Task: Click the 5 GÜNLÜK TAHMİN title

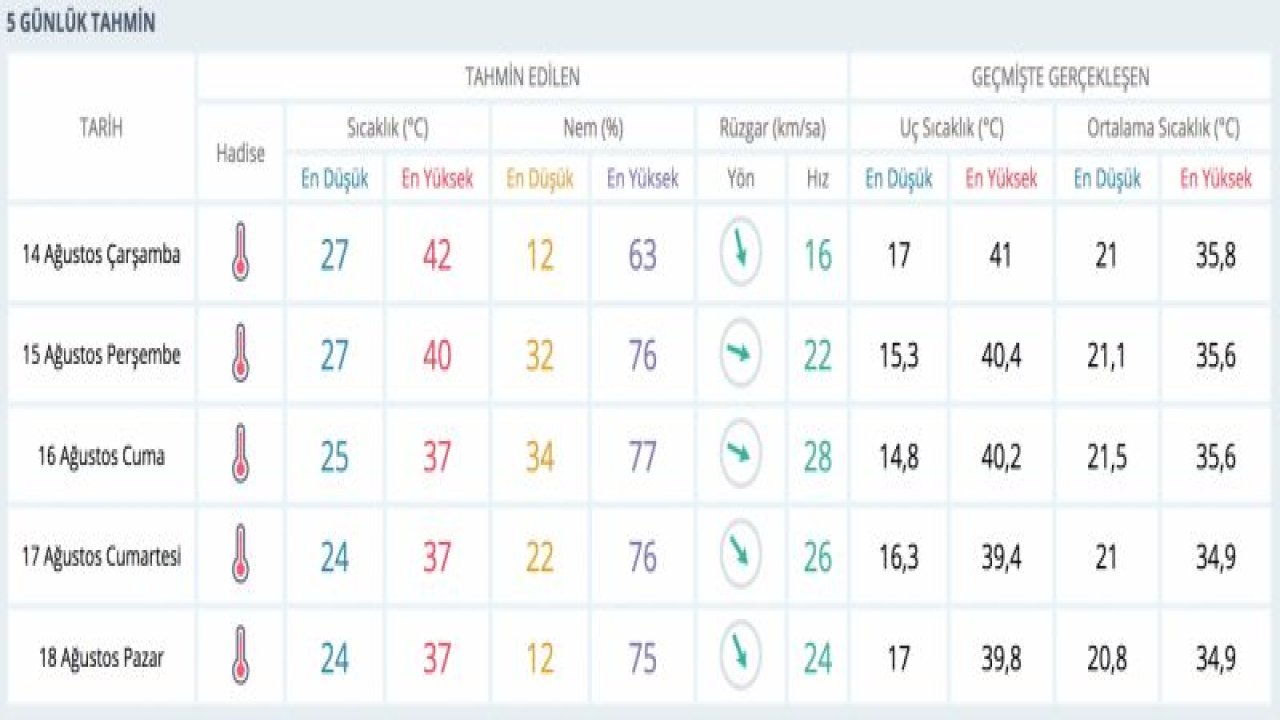Action: (81, 24)
